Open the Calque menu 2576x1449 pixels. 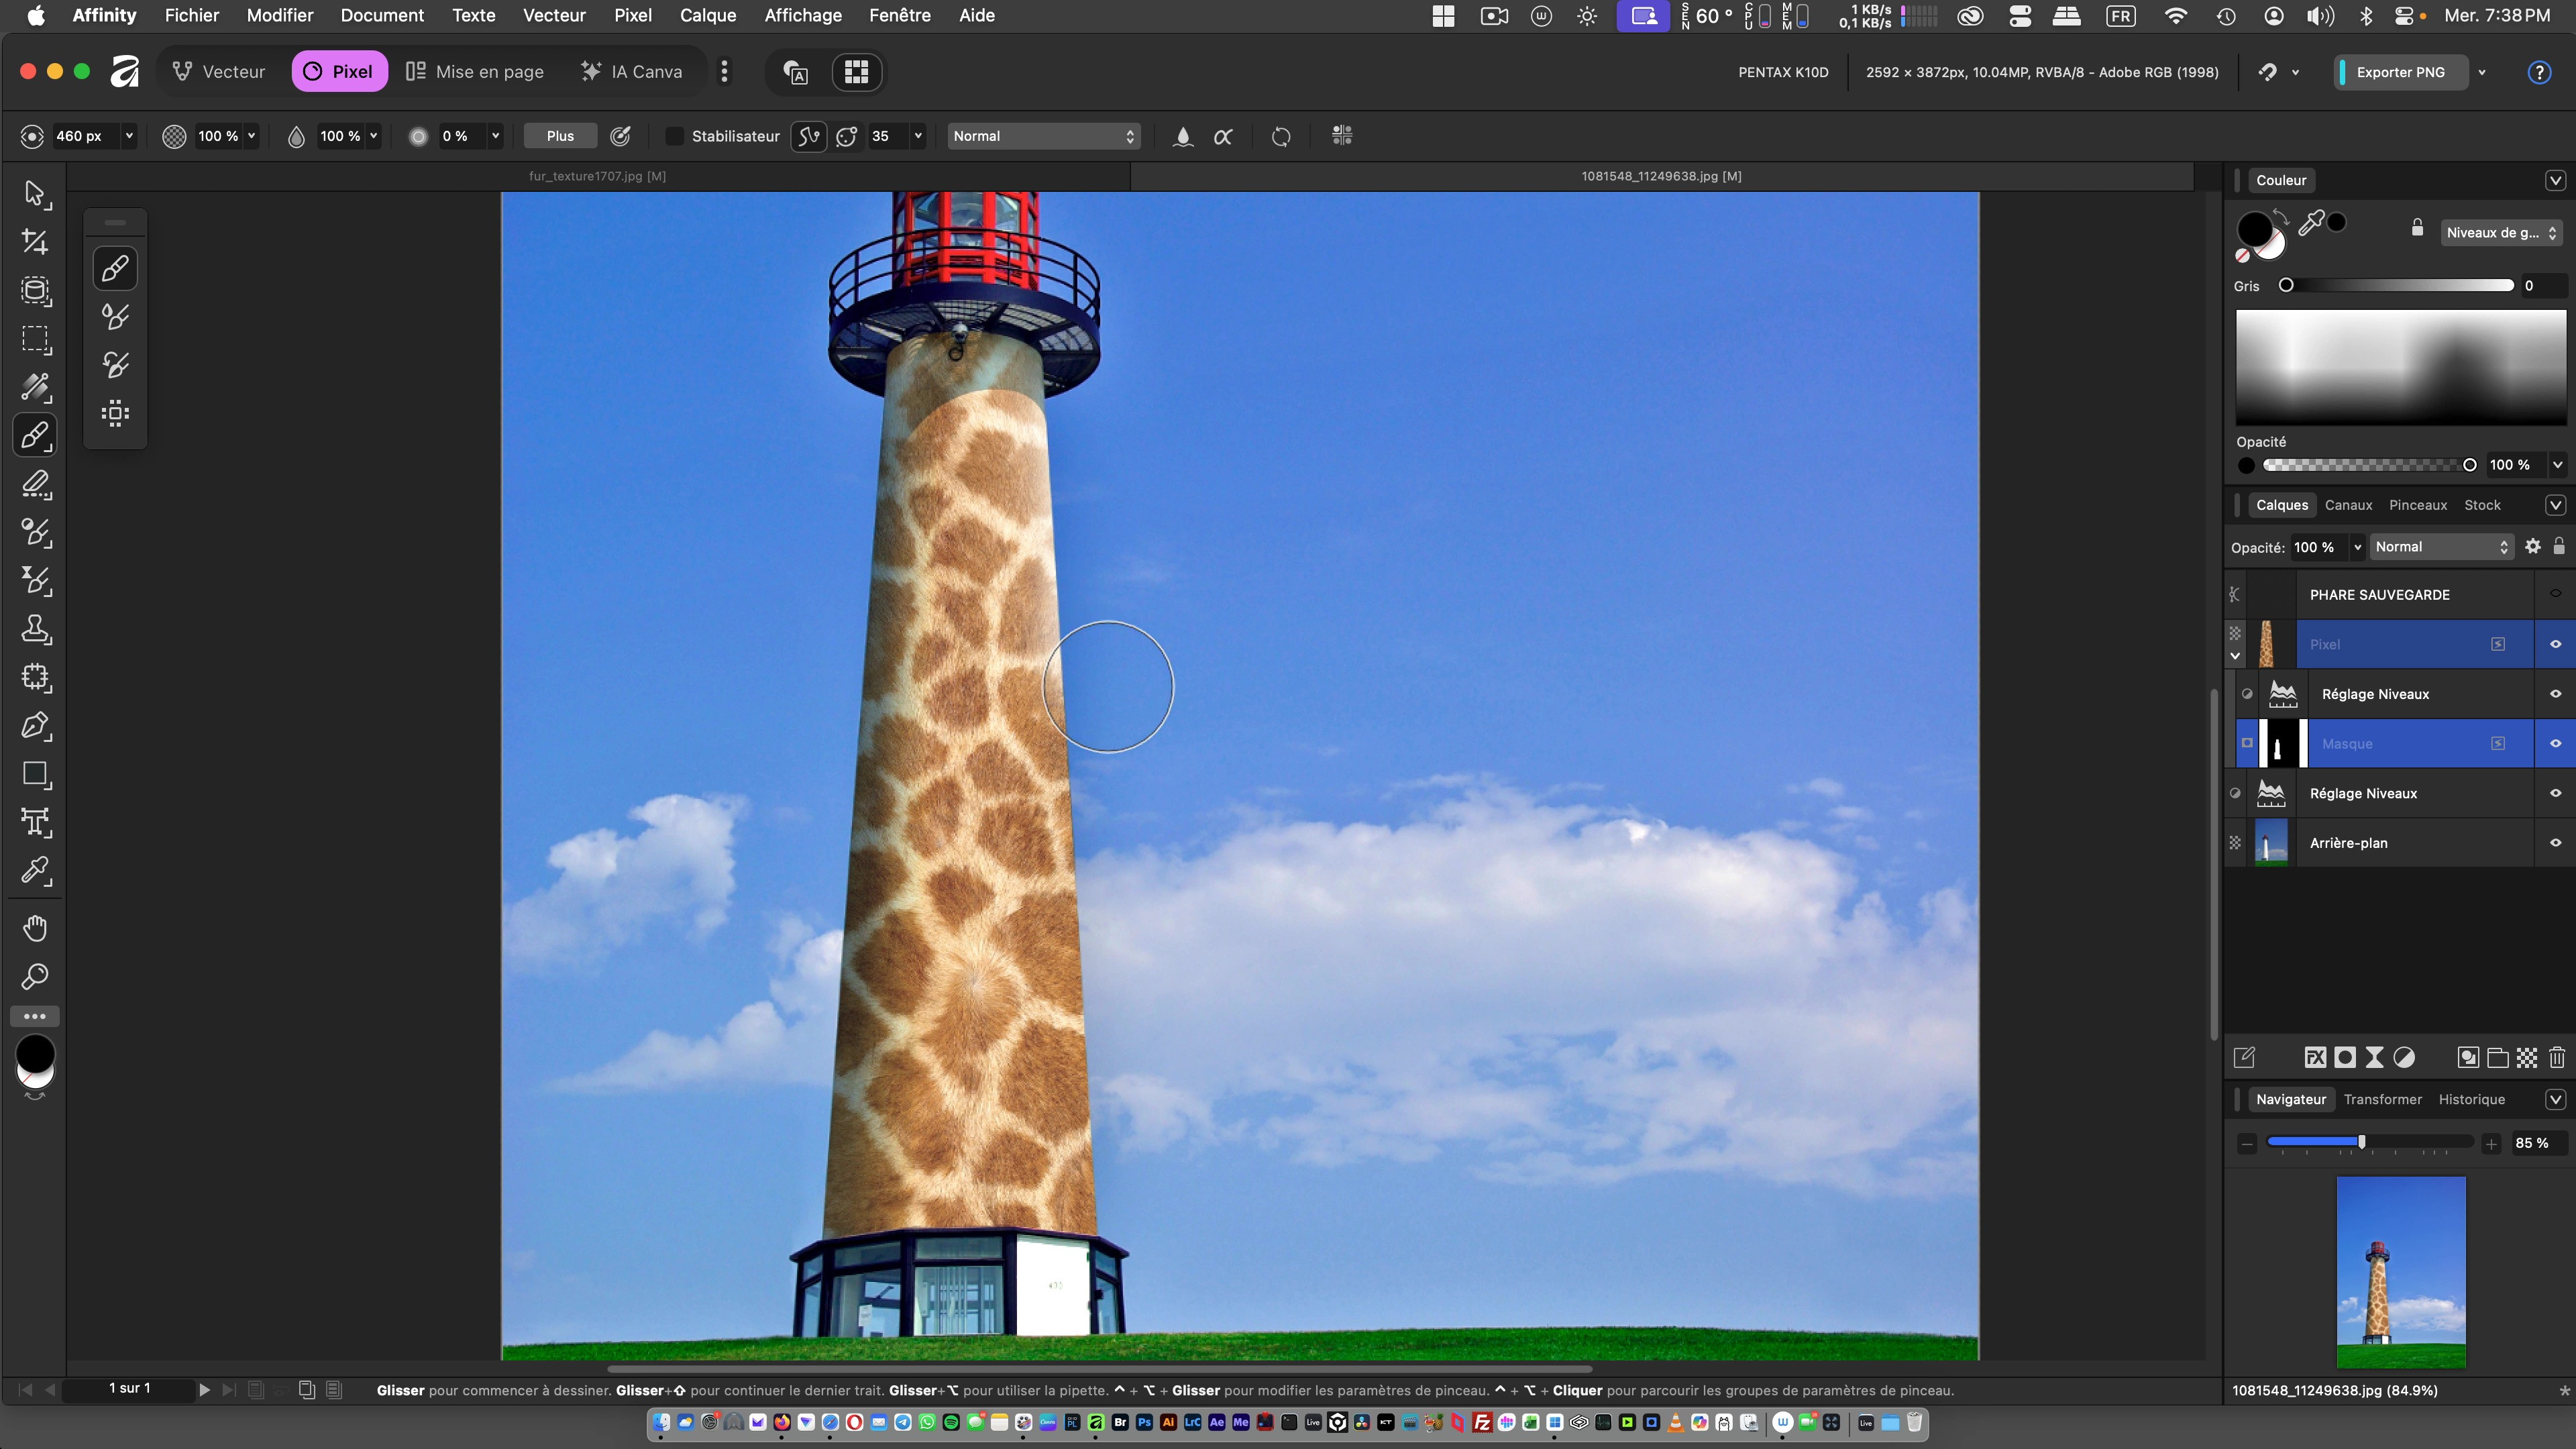(707, 15)
